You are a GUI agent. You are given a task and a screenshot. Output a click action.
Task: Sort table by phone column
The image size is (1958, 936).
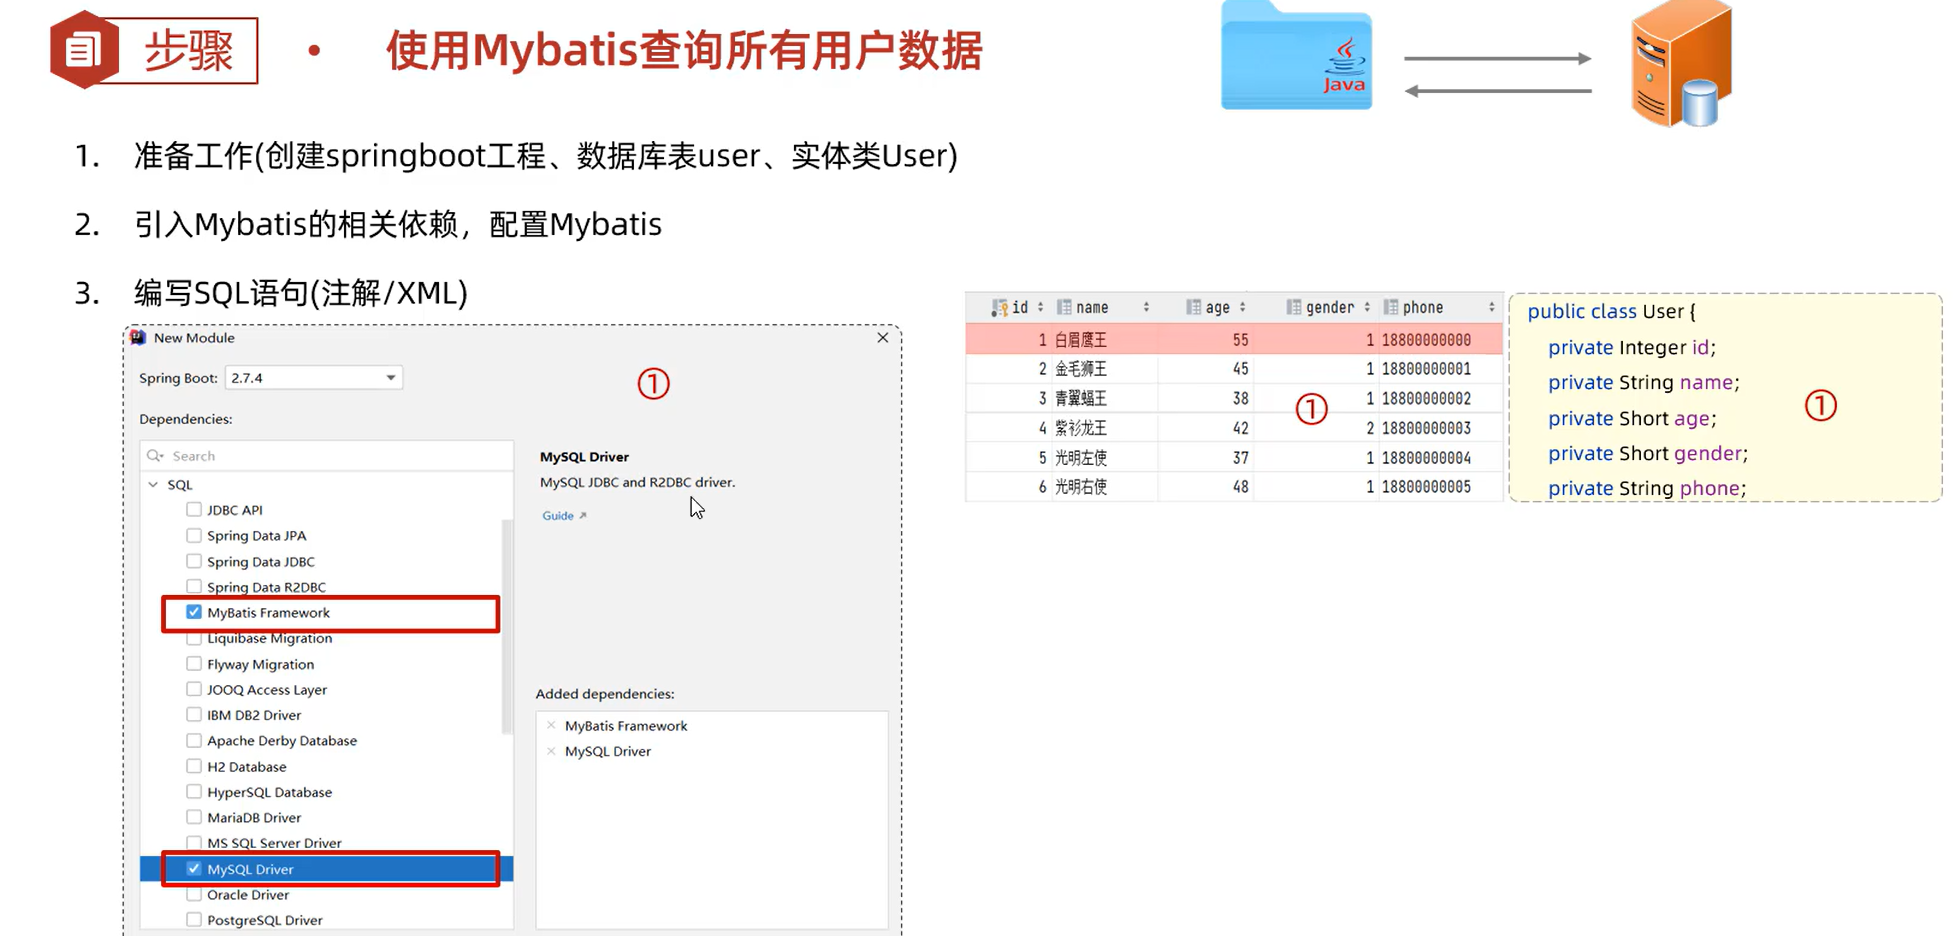(1491, 308)
